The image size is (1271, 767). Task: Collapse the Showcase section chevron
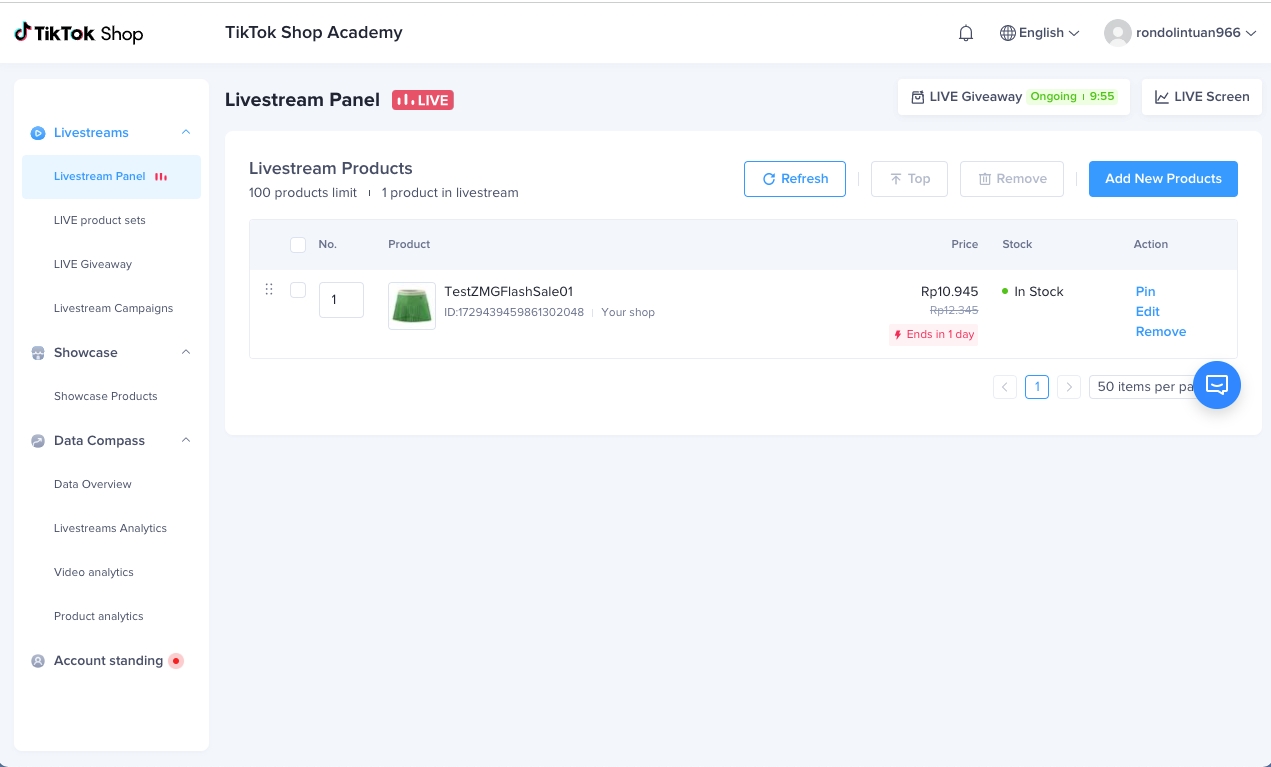pos(186,353)
